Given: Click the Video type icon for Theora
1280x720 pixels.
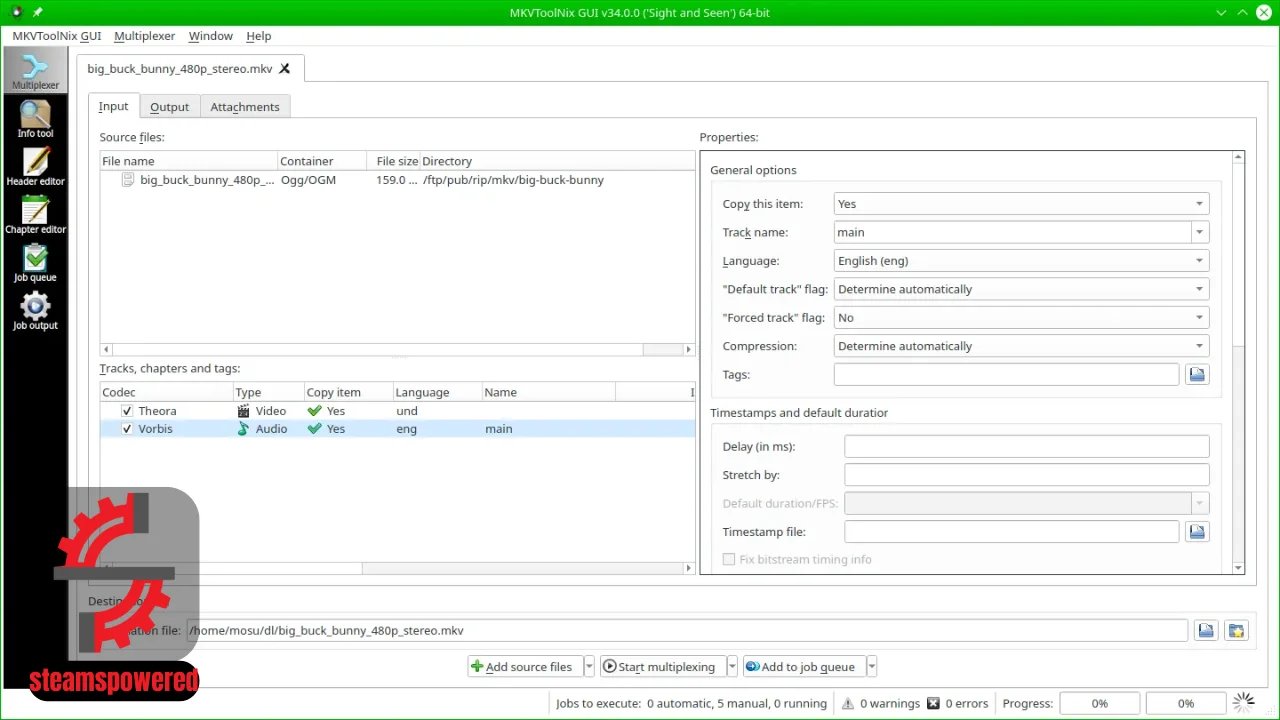Looking at the screenshot, I should [x=243, y=411].
